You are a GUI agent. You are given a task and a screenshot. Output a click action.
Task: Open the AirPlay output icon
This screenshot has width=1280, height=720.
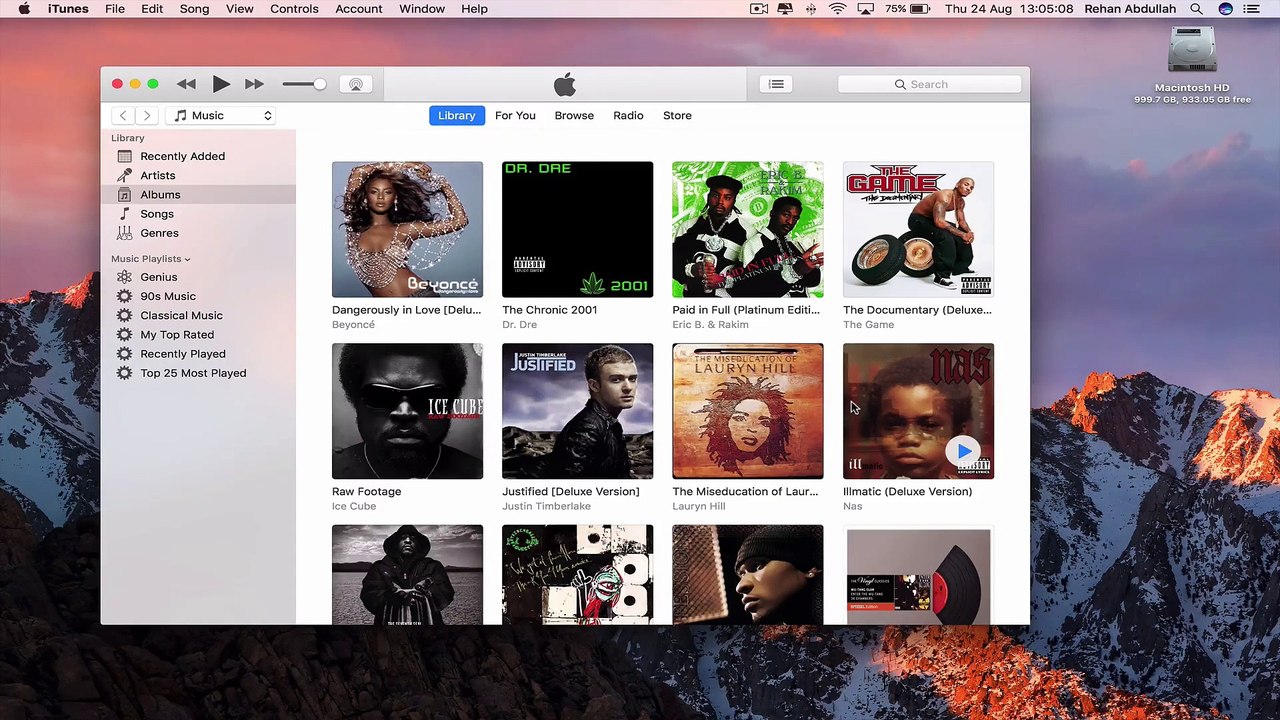pos(355,85)
